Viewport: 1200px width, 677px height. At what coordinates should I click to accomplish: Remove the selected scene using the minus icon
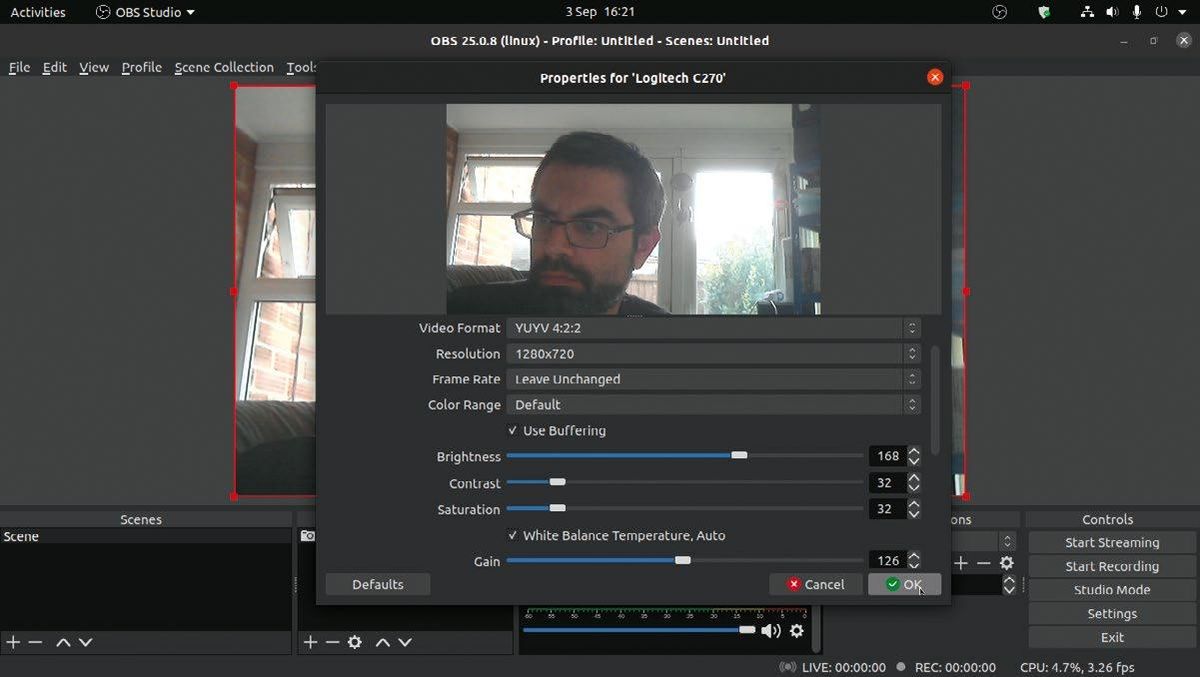point(36,642)
